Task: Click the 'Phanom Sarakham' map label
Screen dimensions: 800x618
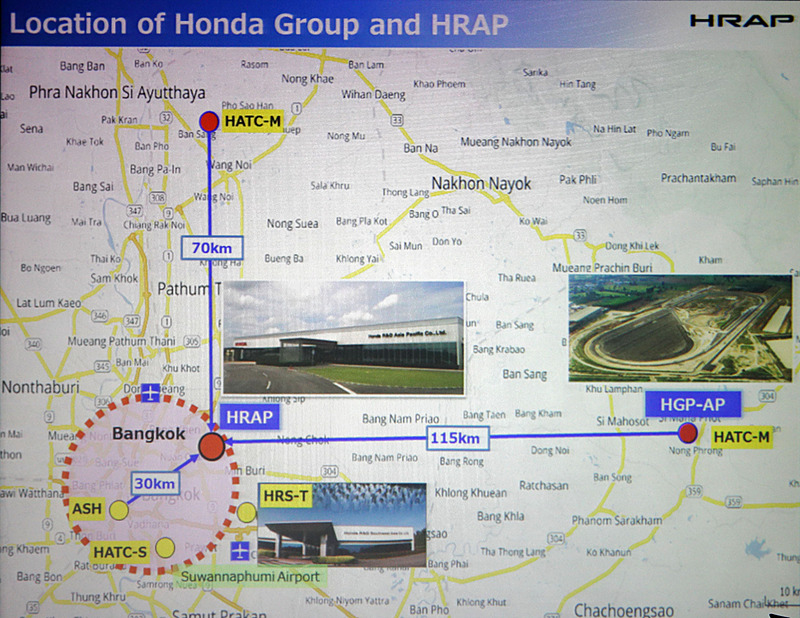Action: pos(617,521)
